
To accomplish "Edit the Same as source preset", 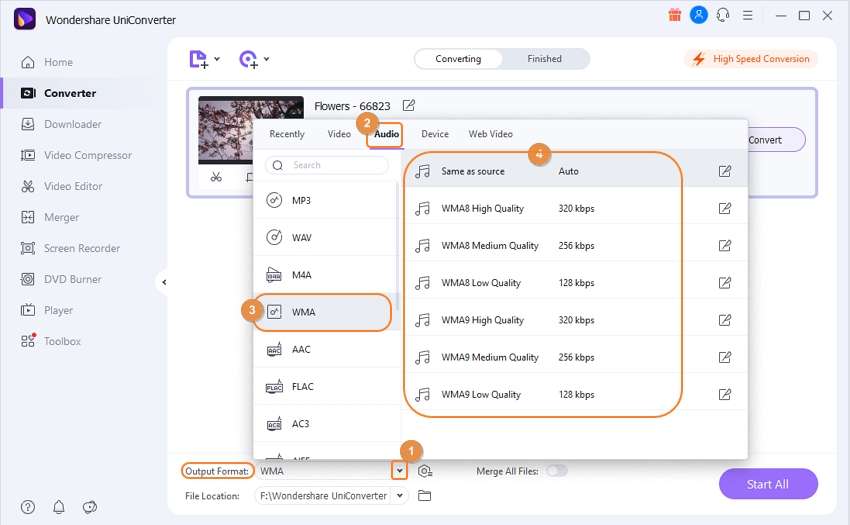I will pyautogui.click(x=725, y=171).
